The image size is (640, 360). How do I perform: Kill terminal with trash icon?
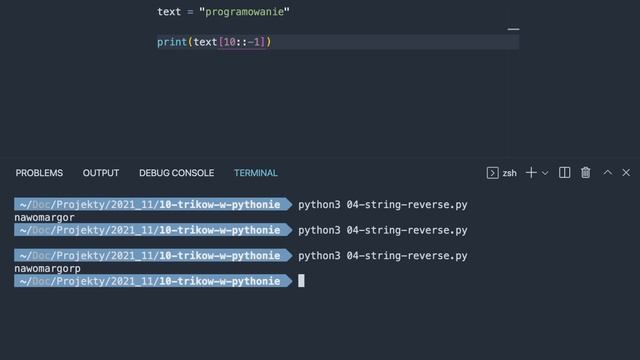(x=586, y=173)
